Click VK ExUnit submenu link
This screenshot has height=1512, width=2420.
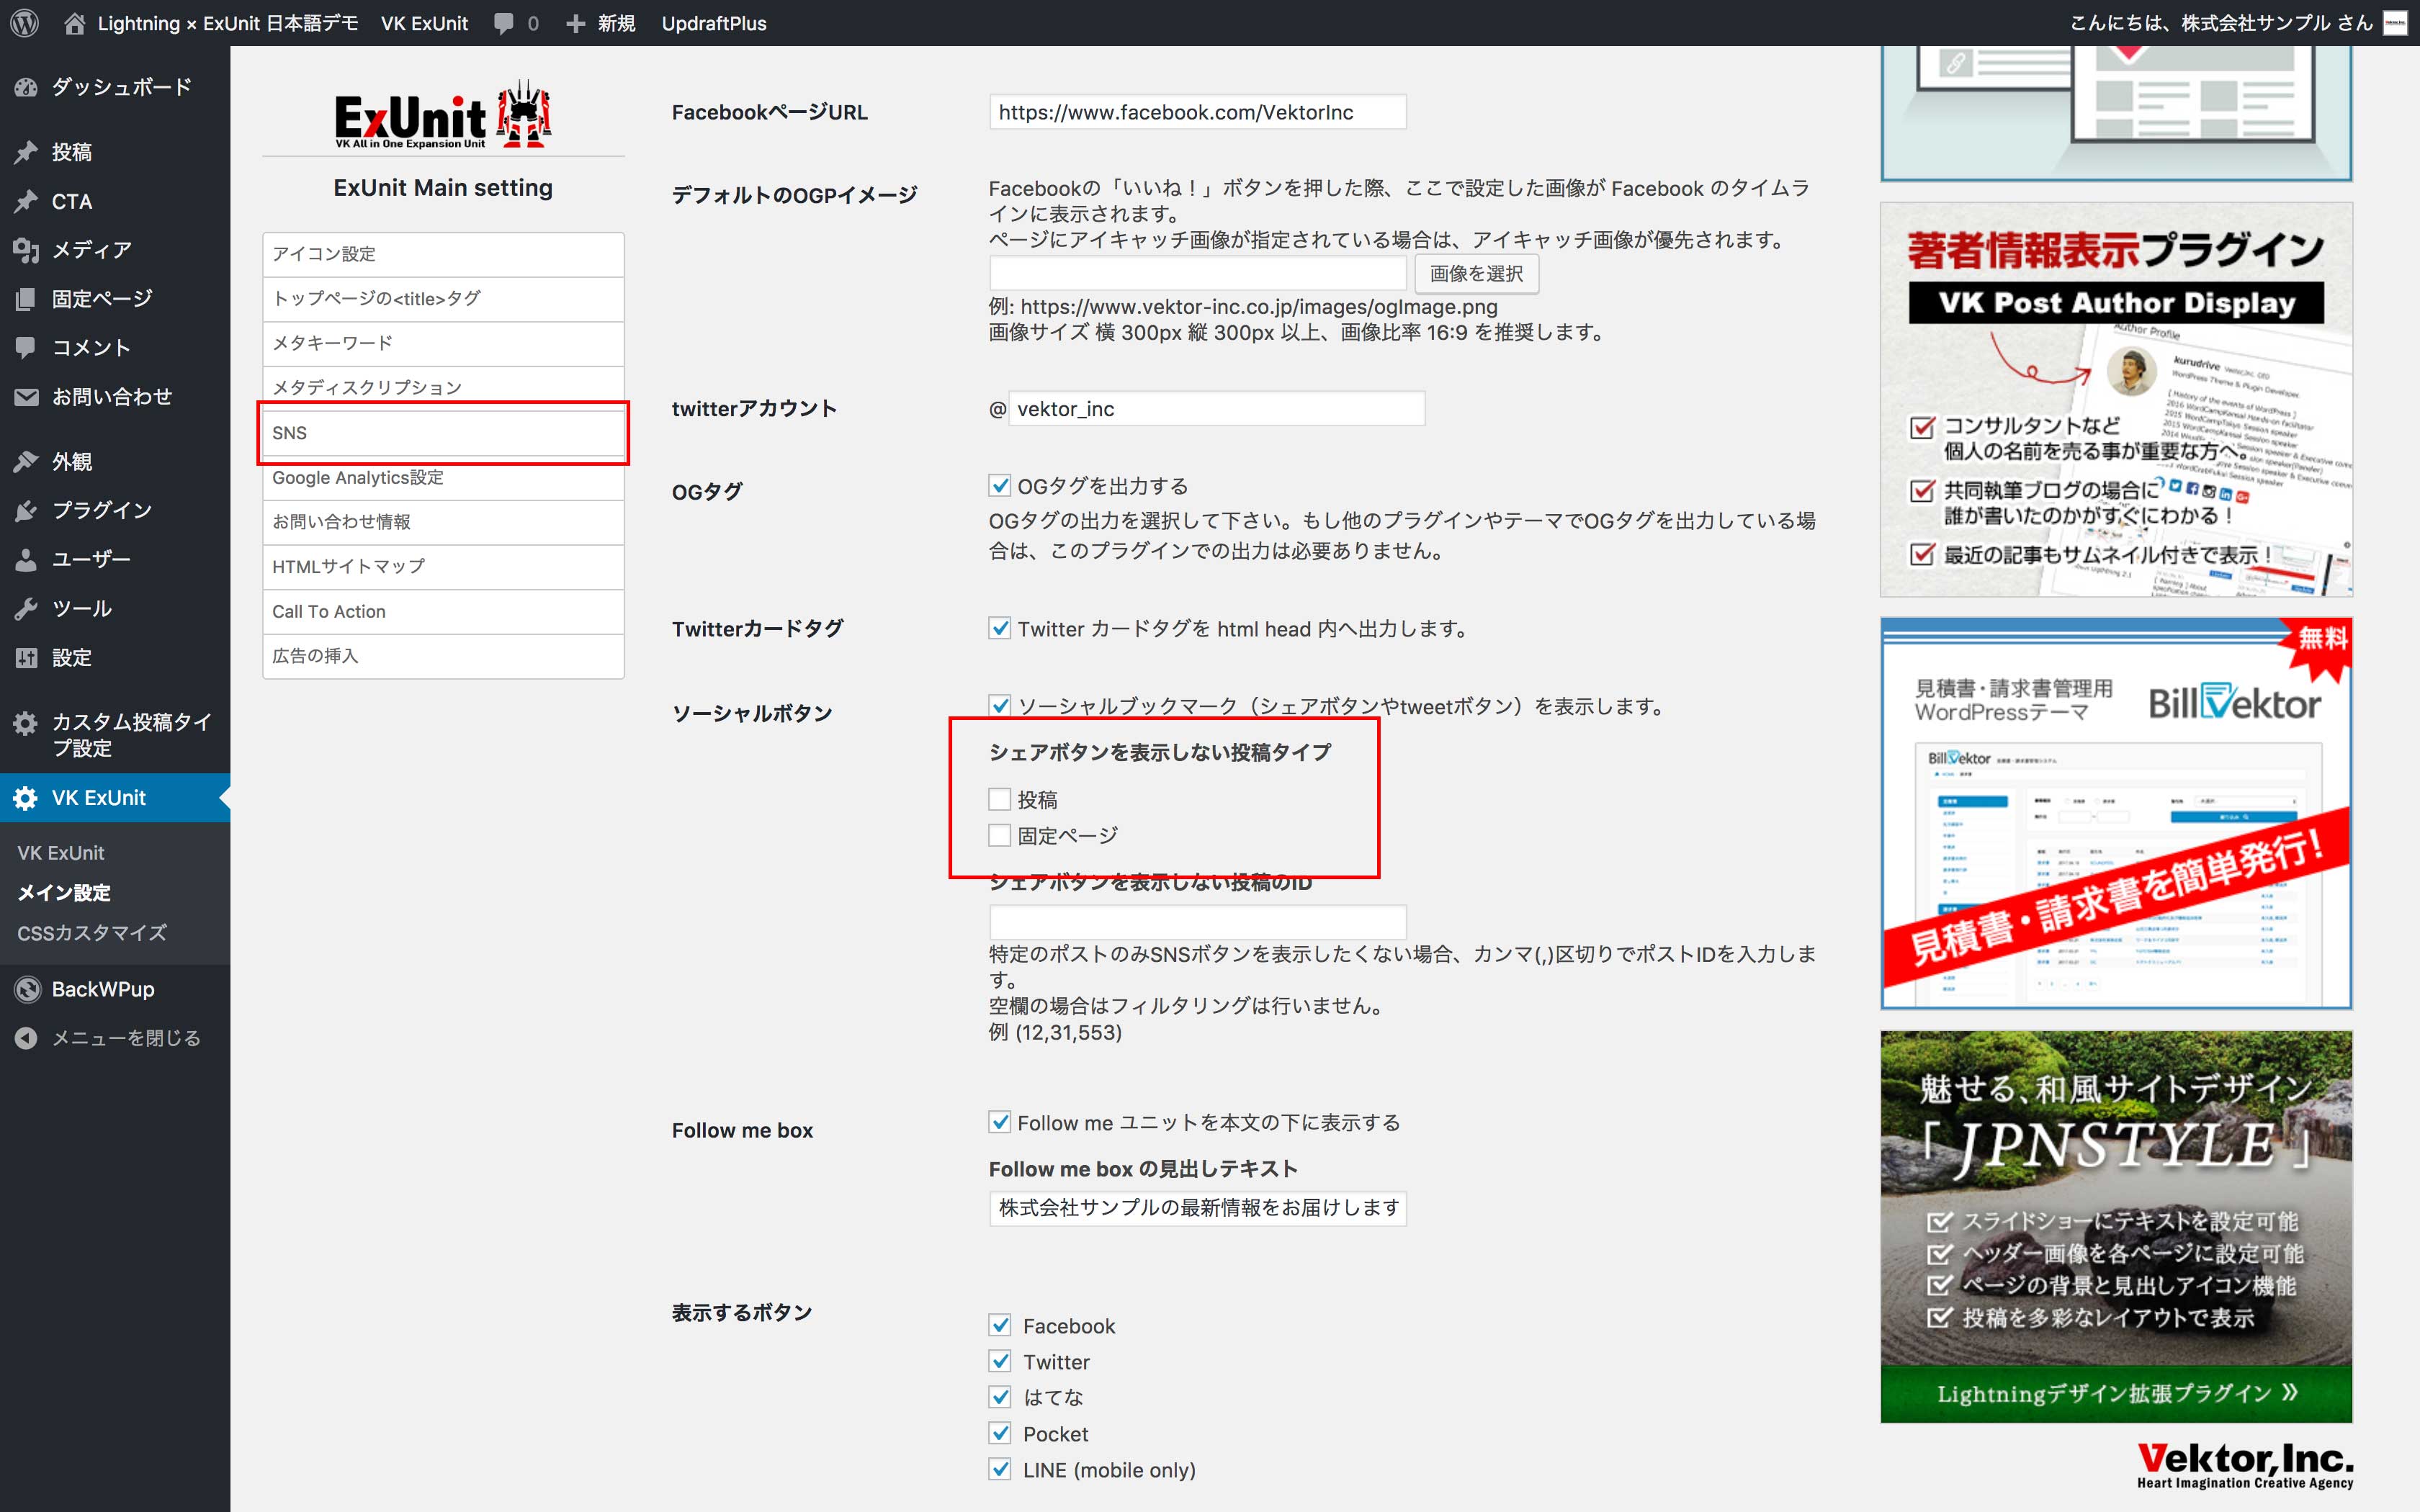point(61,852)
